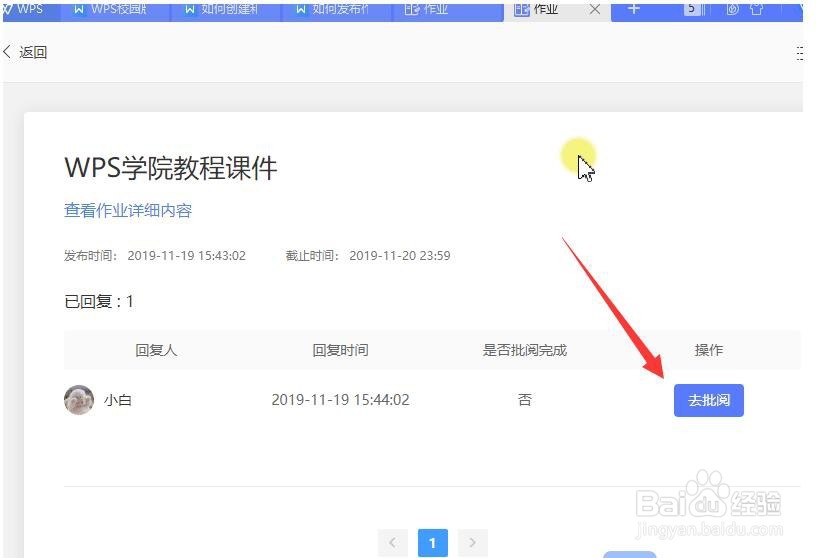Switch to the WPS校园 document tab
829x558 pixels.
115,10
